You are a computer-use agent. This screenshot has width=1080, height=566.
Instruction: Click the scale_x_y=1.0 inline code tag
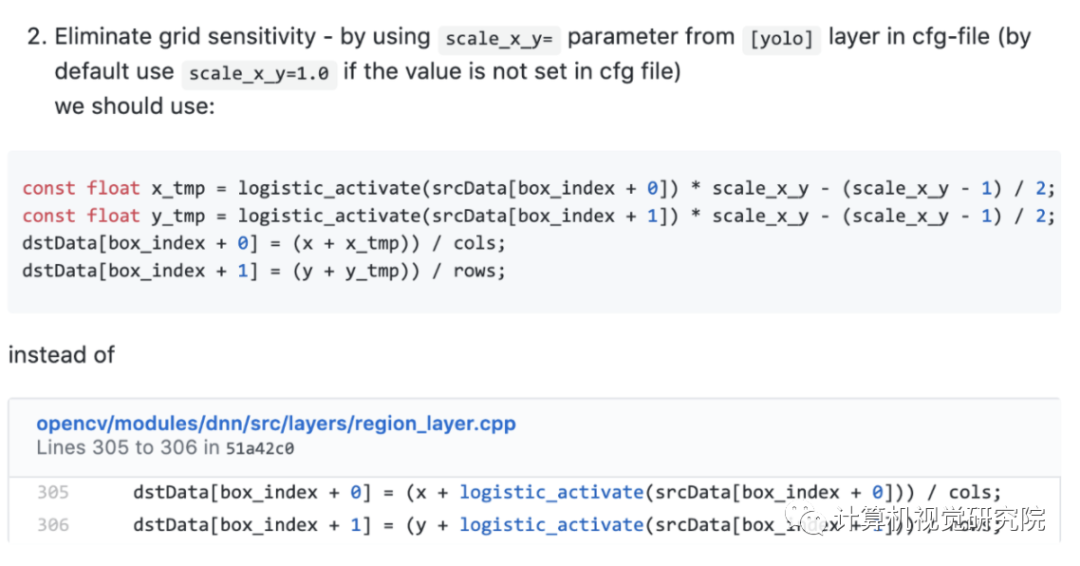[x=259, y=73]
